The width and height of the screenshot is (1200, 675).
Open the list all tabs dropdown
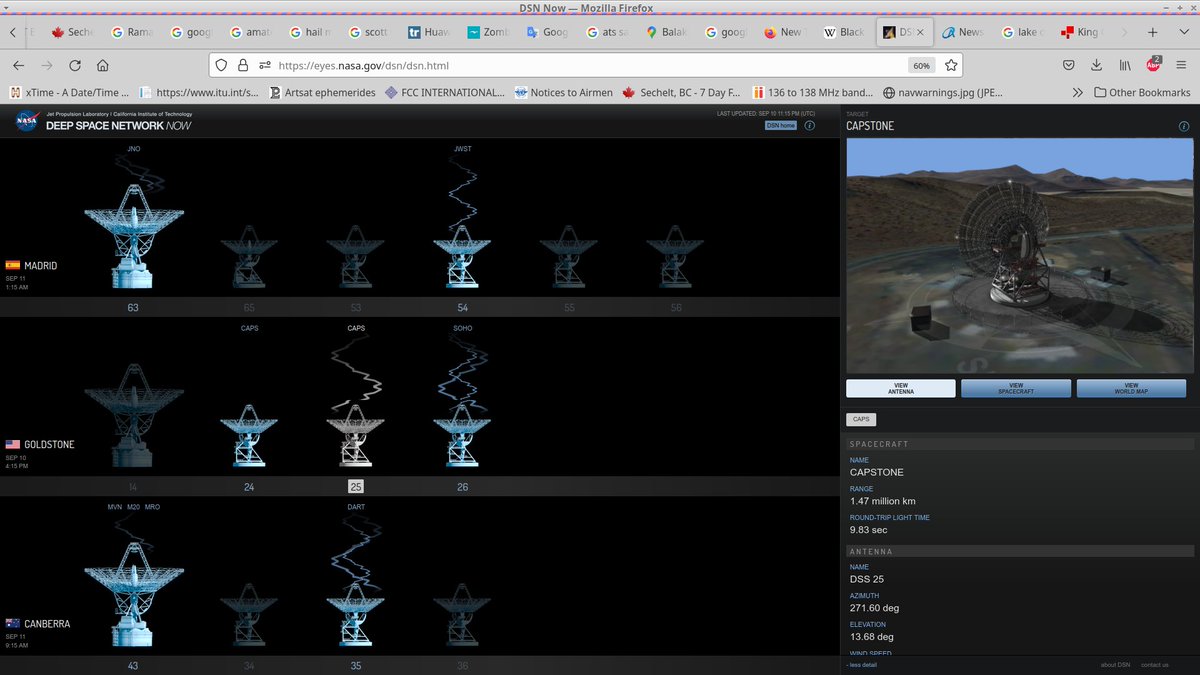click(1183, 32)
